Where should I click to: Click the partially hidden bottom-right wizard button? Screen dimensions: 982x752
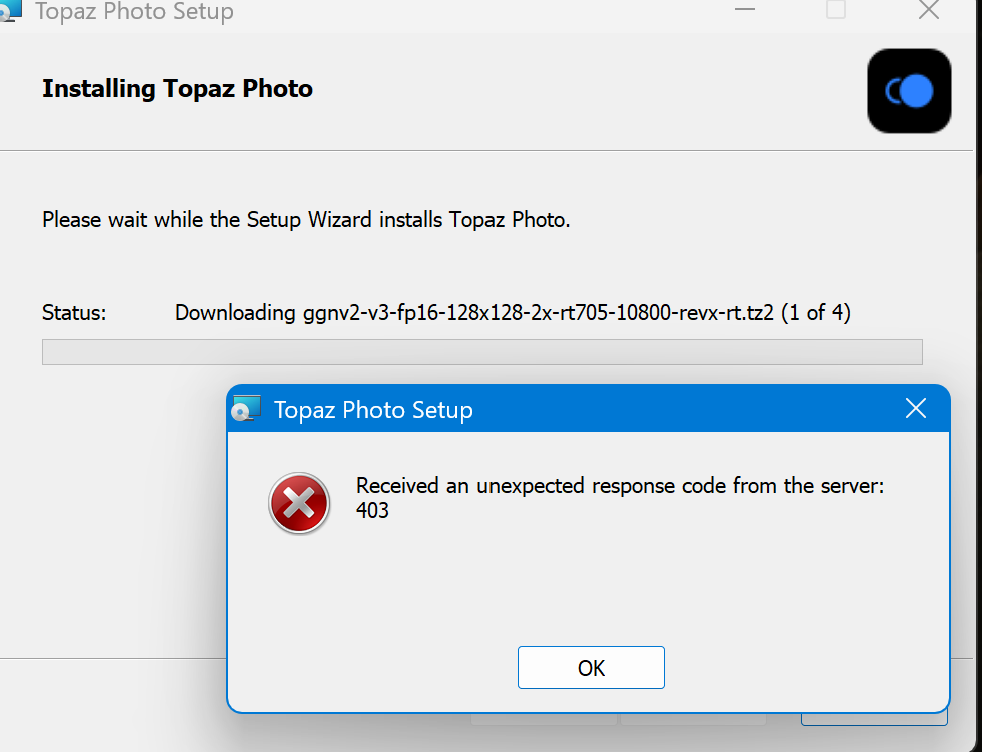[x=875, y=718]
